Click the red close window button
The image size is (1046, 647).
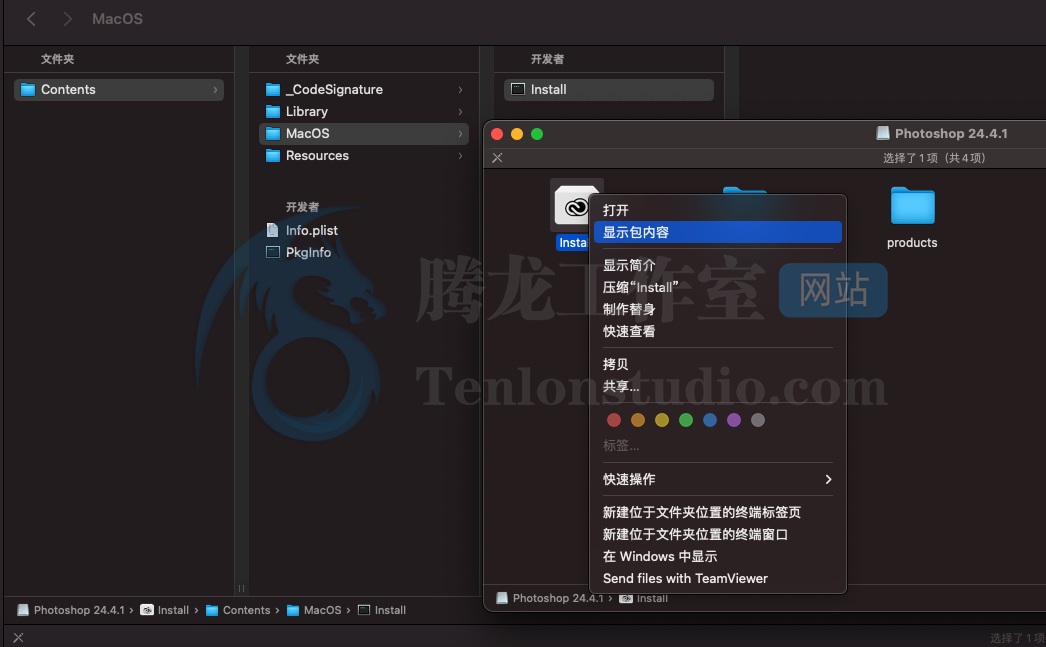coord(497,134)
